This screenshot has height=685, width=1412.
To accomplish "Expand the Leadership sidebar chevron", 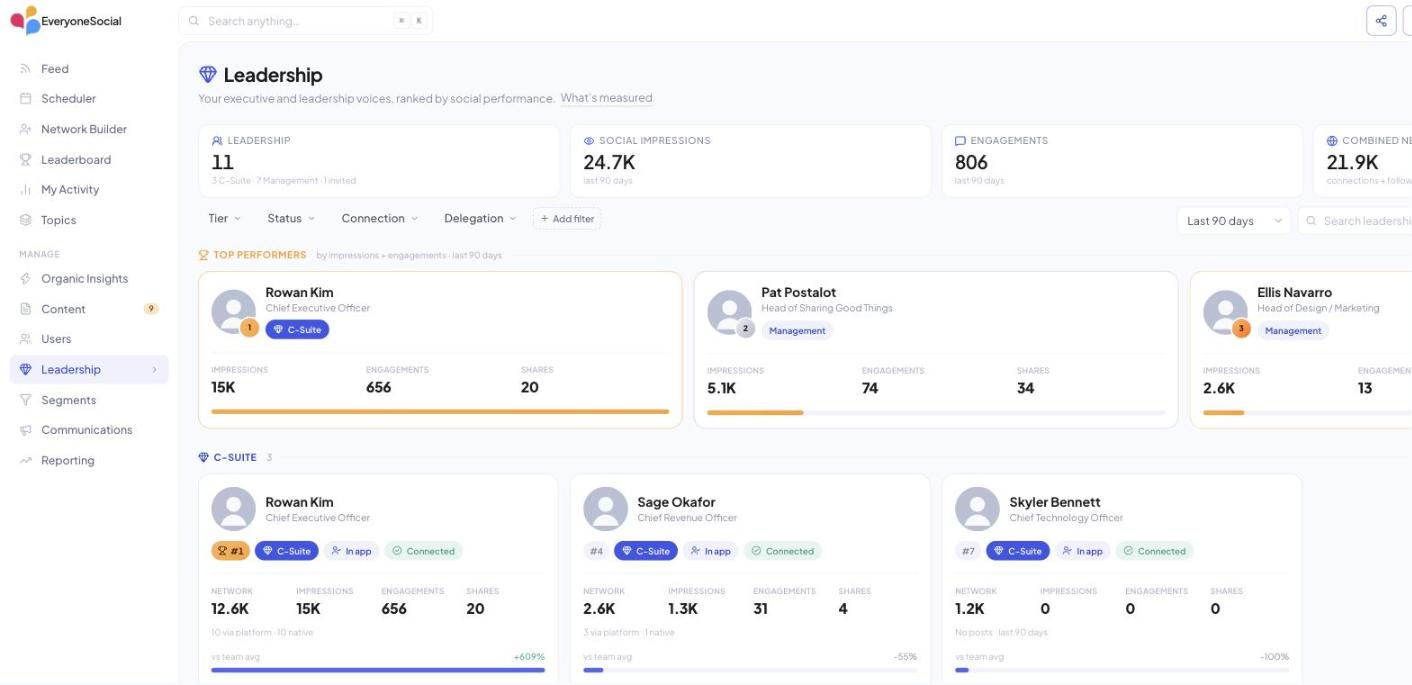I will click(154, 369).
